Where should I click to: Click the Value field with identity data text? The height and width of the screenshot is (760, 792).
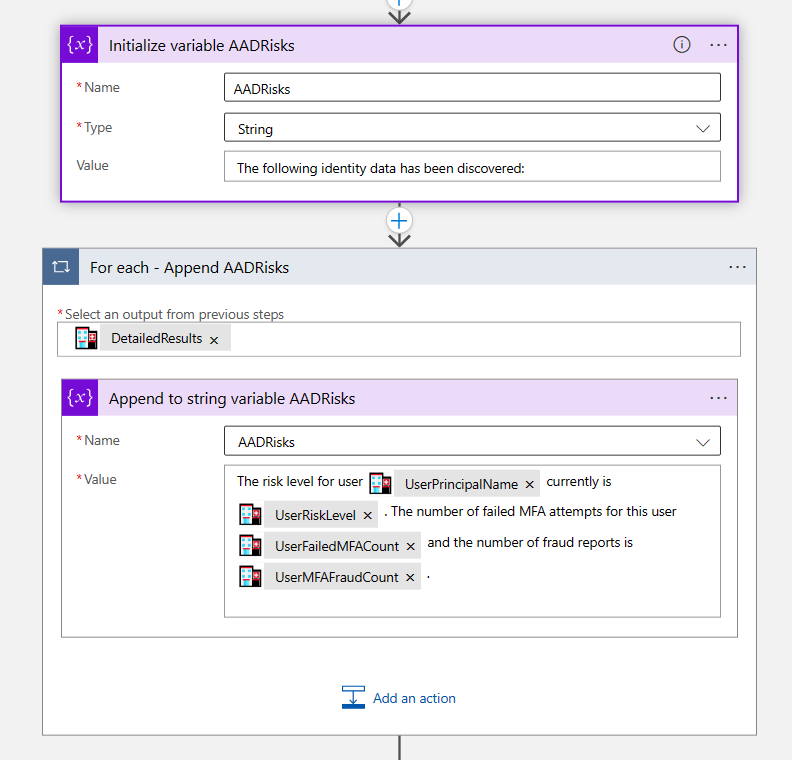tap(471, 167)
